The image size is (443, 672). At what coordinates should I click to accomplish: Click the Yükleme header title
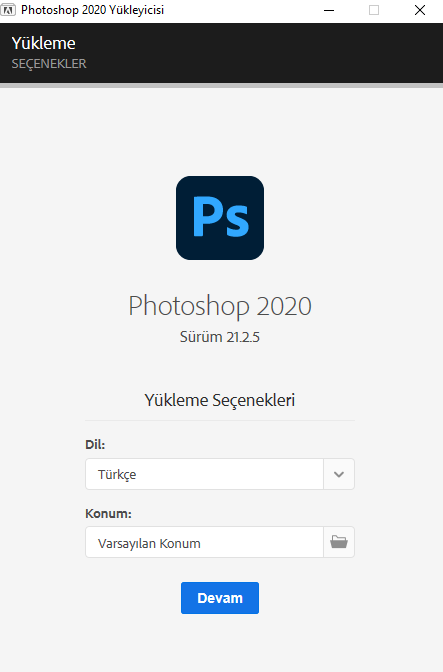point(43,43)
